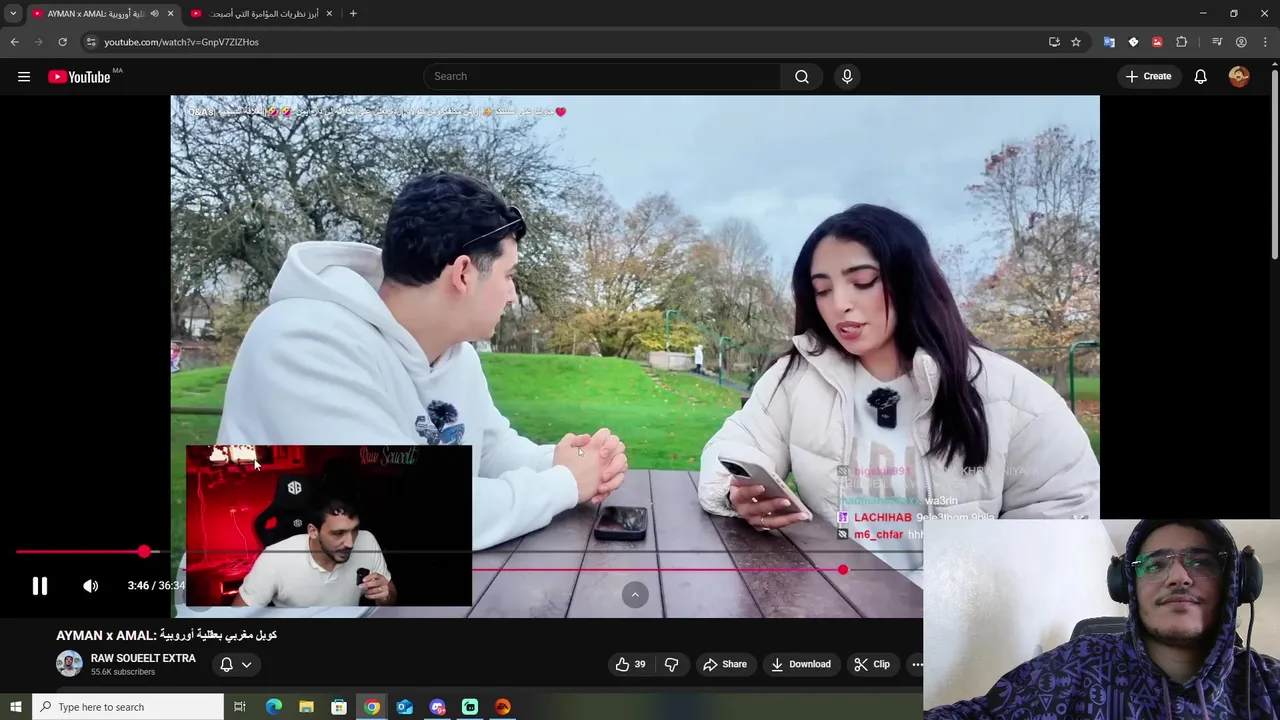
Task: Open the YouTube guide hamburger menu
Action: [24, 77]
